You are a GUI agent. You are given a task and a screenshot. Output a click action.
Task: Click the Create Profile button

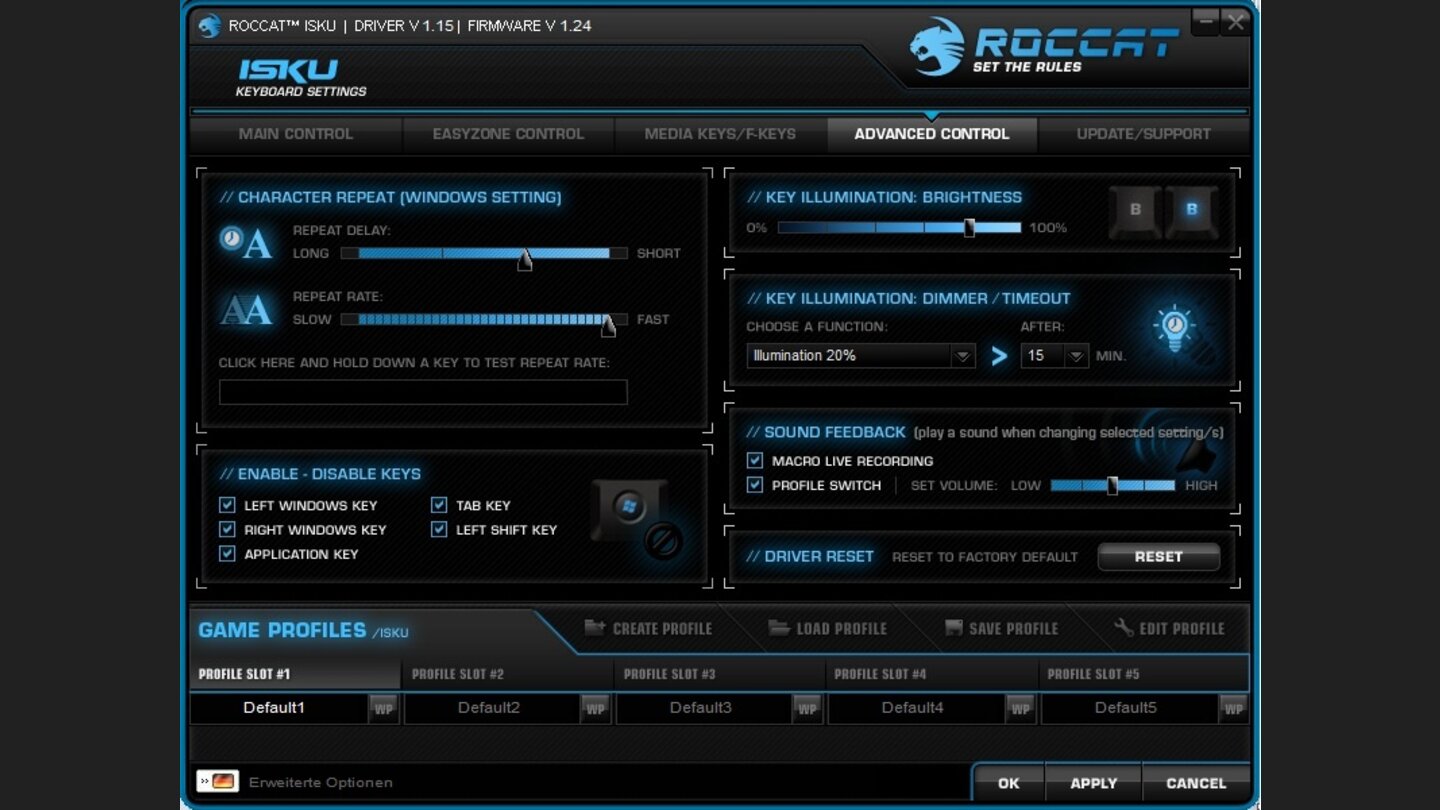coord(648,628)
